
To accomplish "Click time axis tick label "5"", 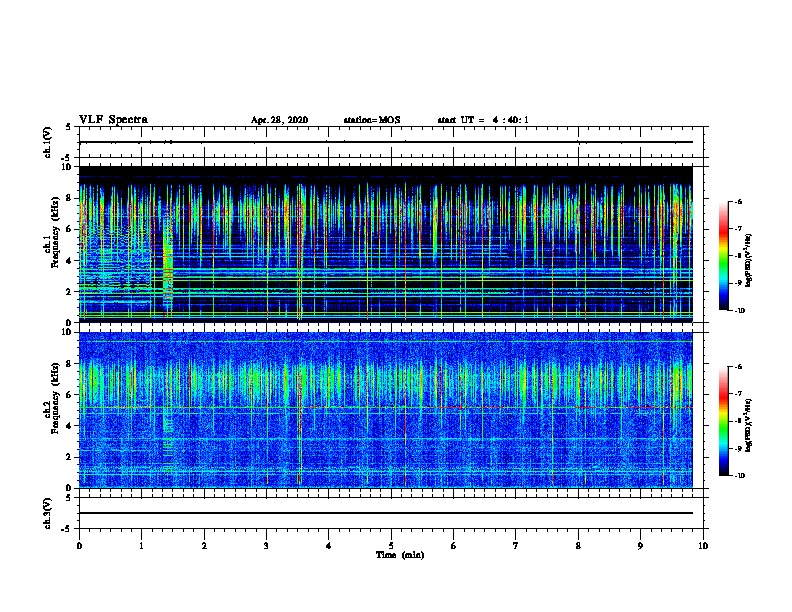I will (x=391, y=546).
